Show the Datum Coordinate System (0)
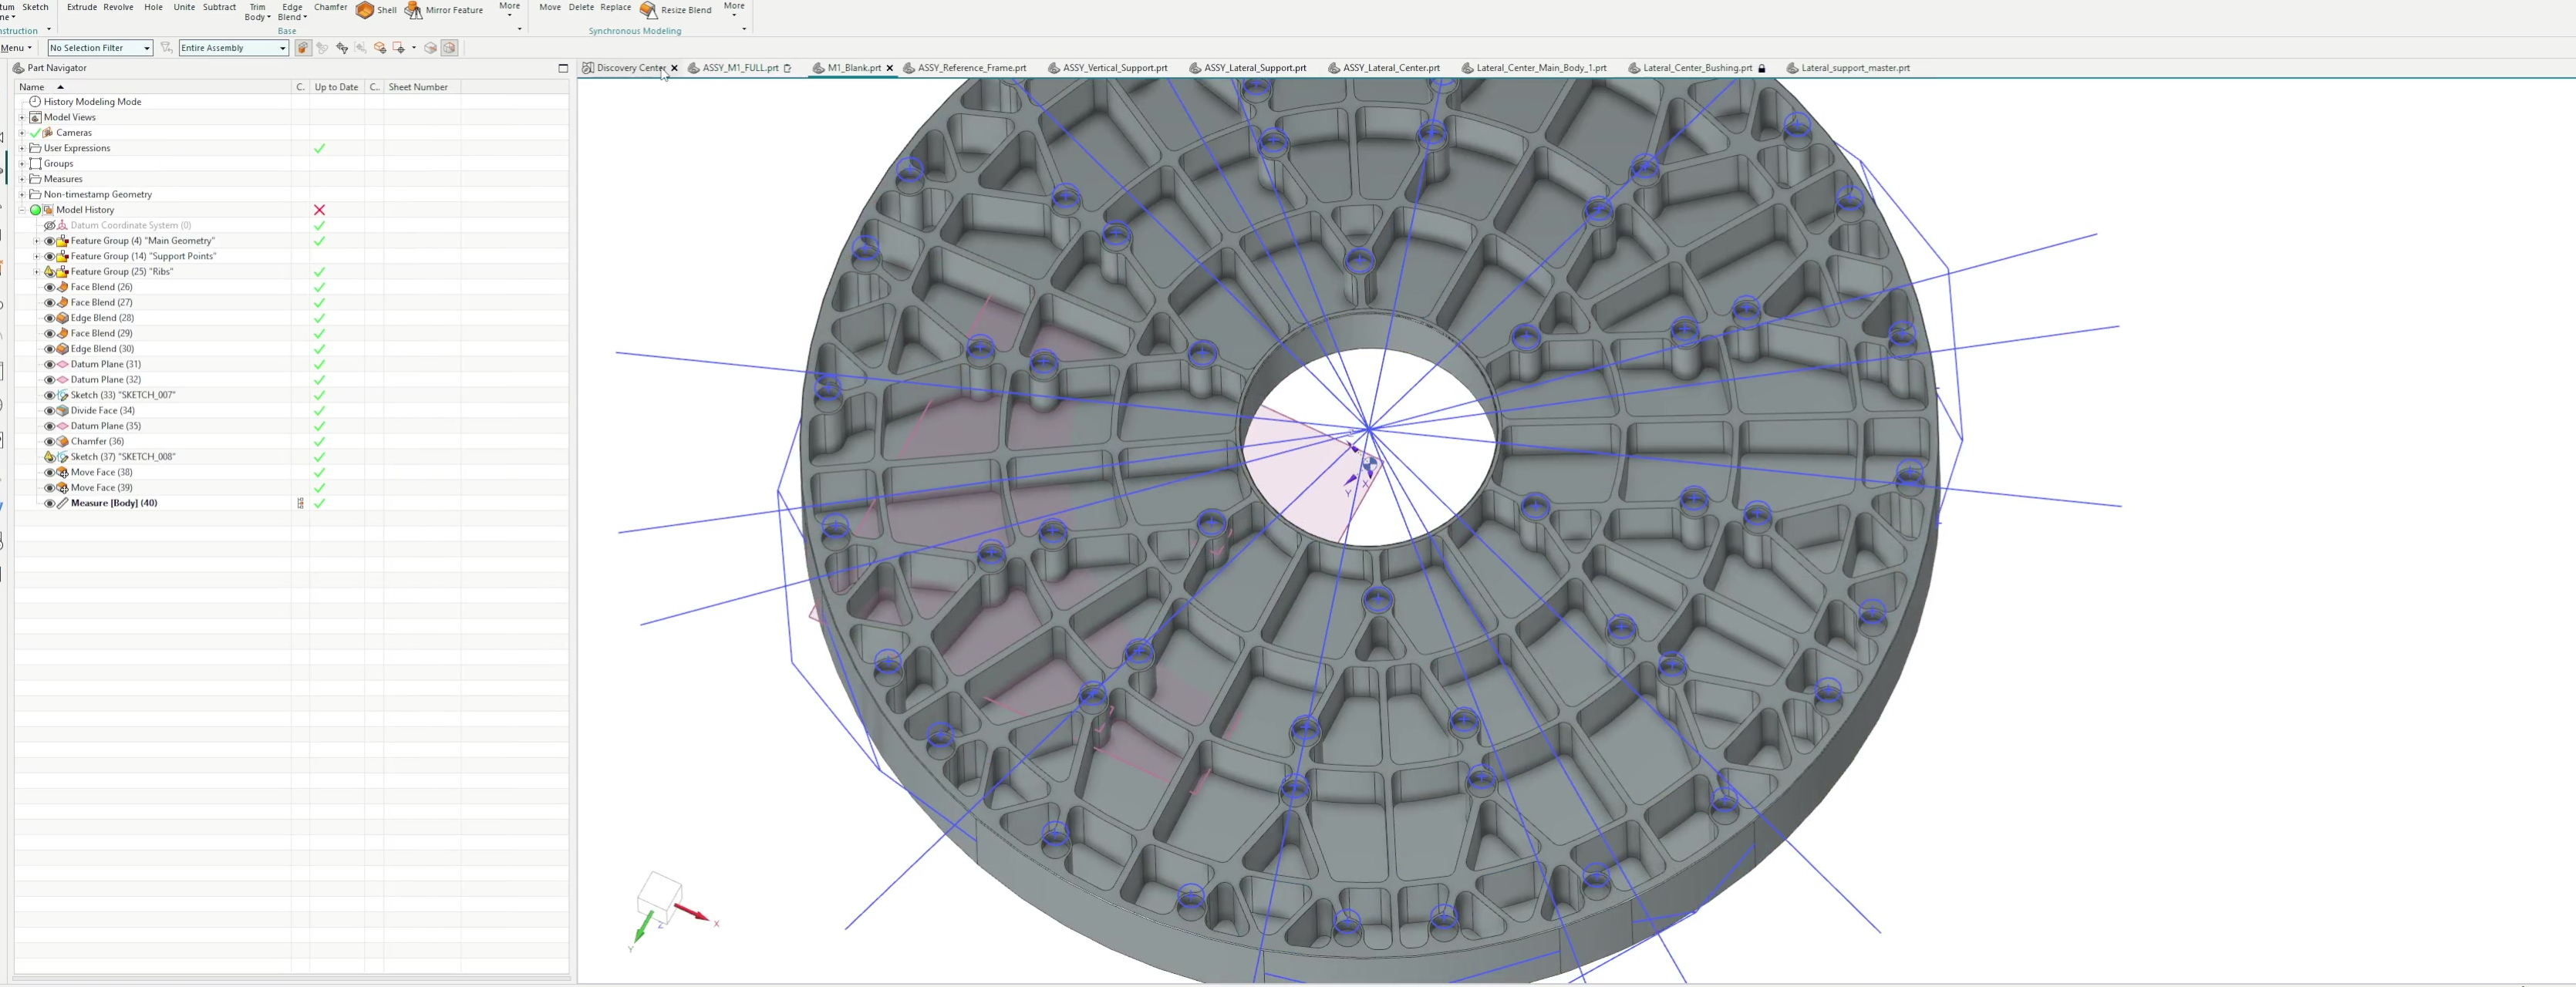2576x987 pixels. 49,225
